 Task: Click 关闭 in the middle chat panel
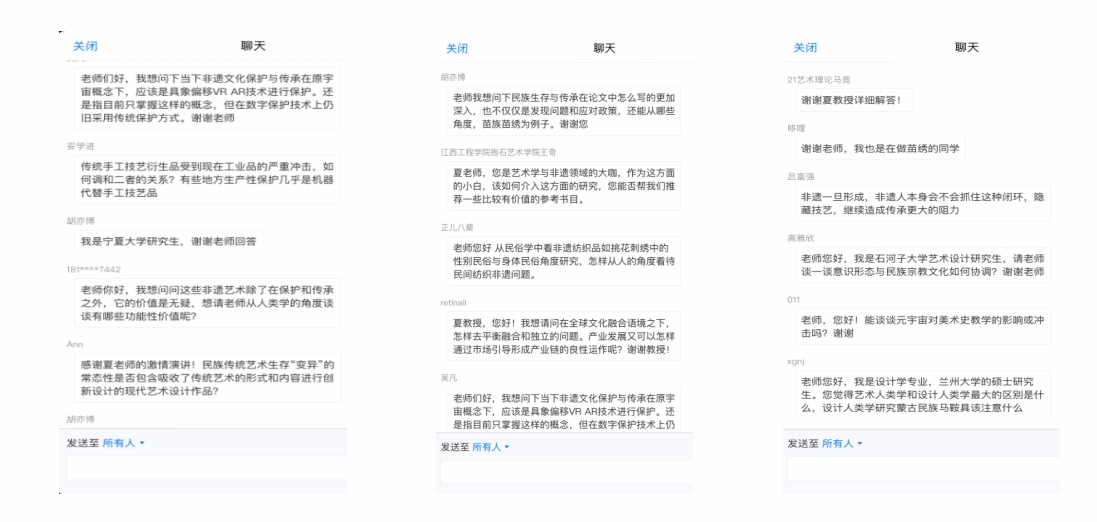point(457,48)
